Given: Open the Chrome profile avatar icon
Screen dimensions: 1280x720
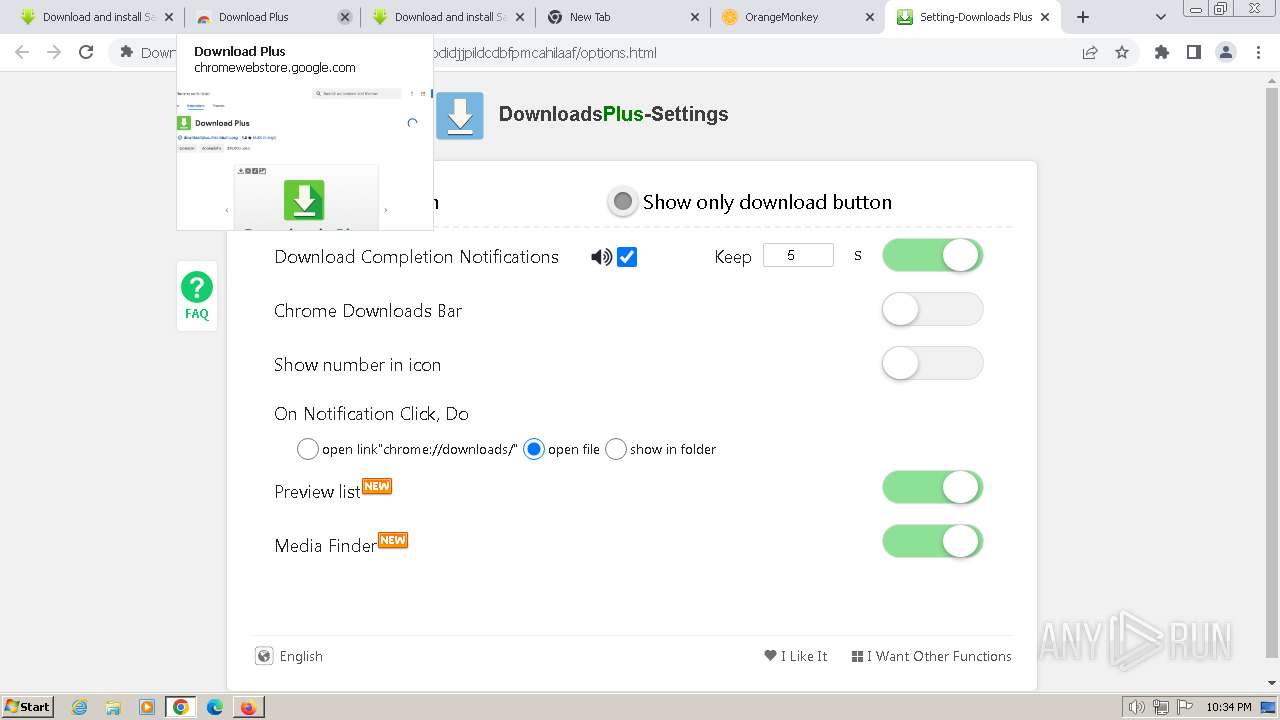Looking at the screenshot, I should (1226, 52).
